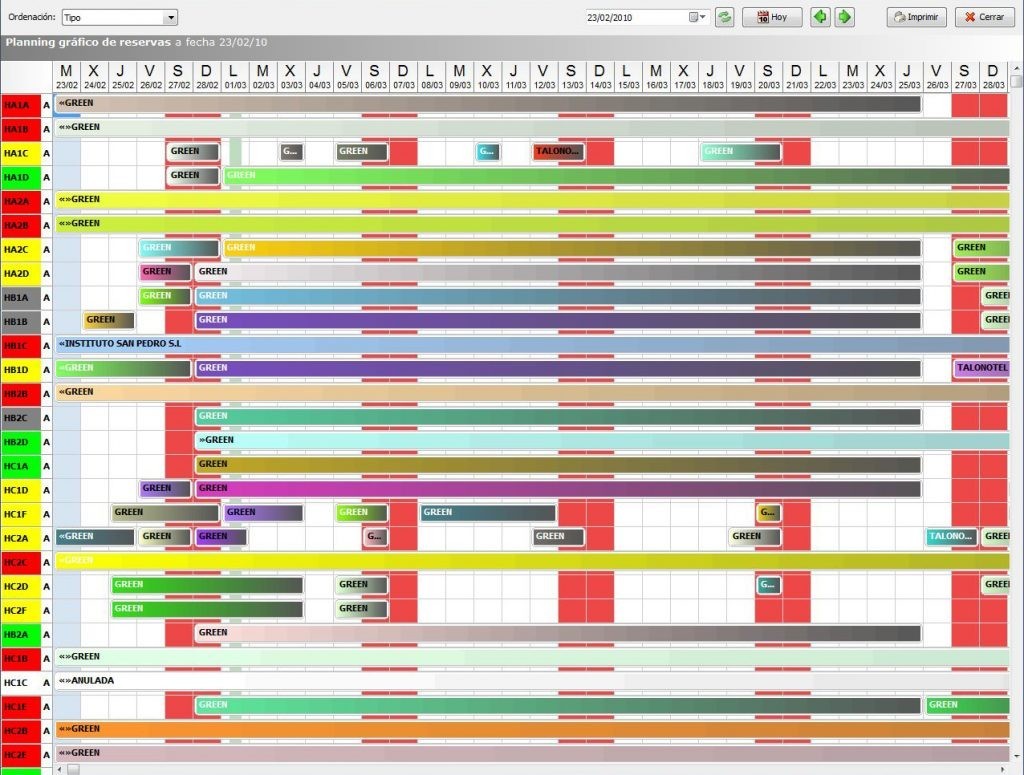This screenshot has width=1024, height=775.
Task: Open the TALONOTEL reservation in row HB1D
Action: [982, 369]
